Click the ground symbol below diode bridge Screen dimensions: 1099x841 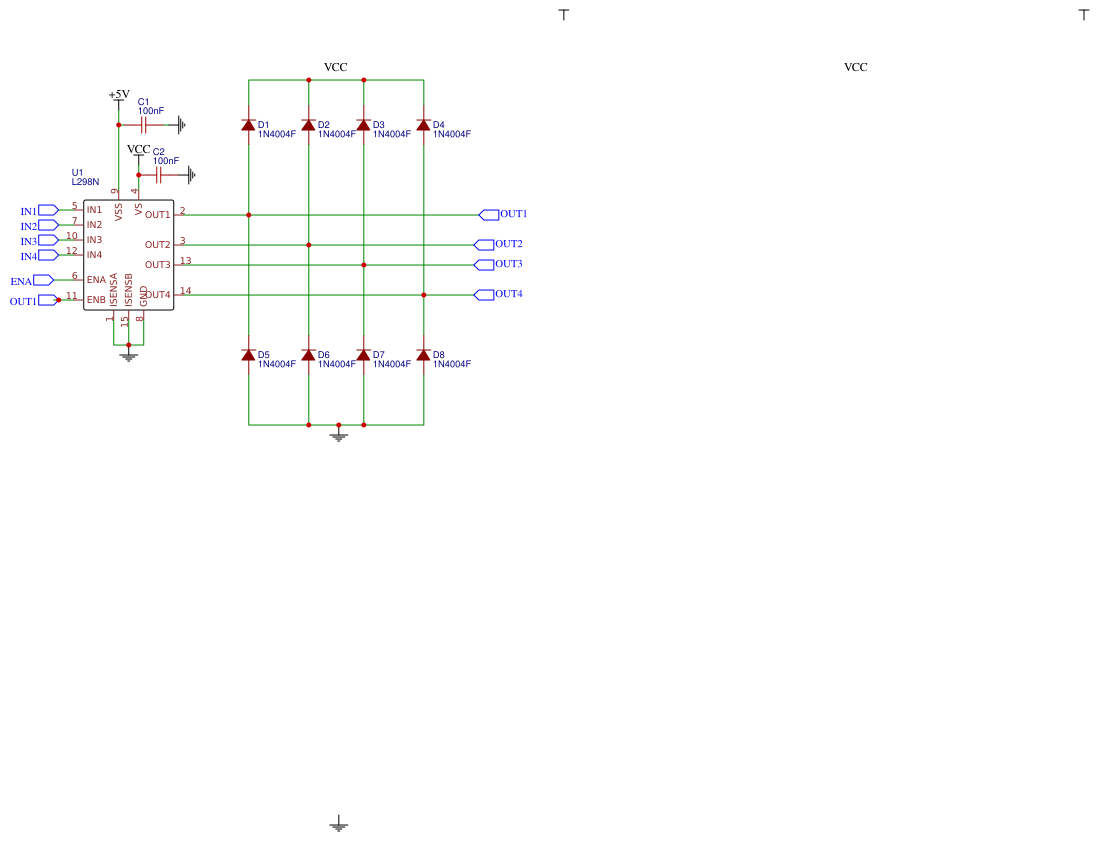pyautogui.click(x=339, y=437)
